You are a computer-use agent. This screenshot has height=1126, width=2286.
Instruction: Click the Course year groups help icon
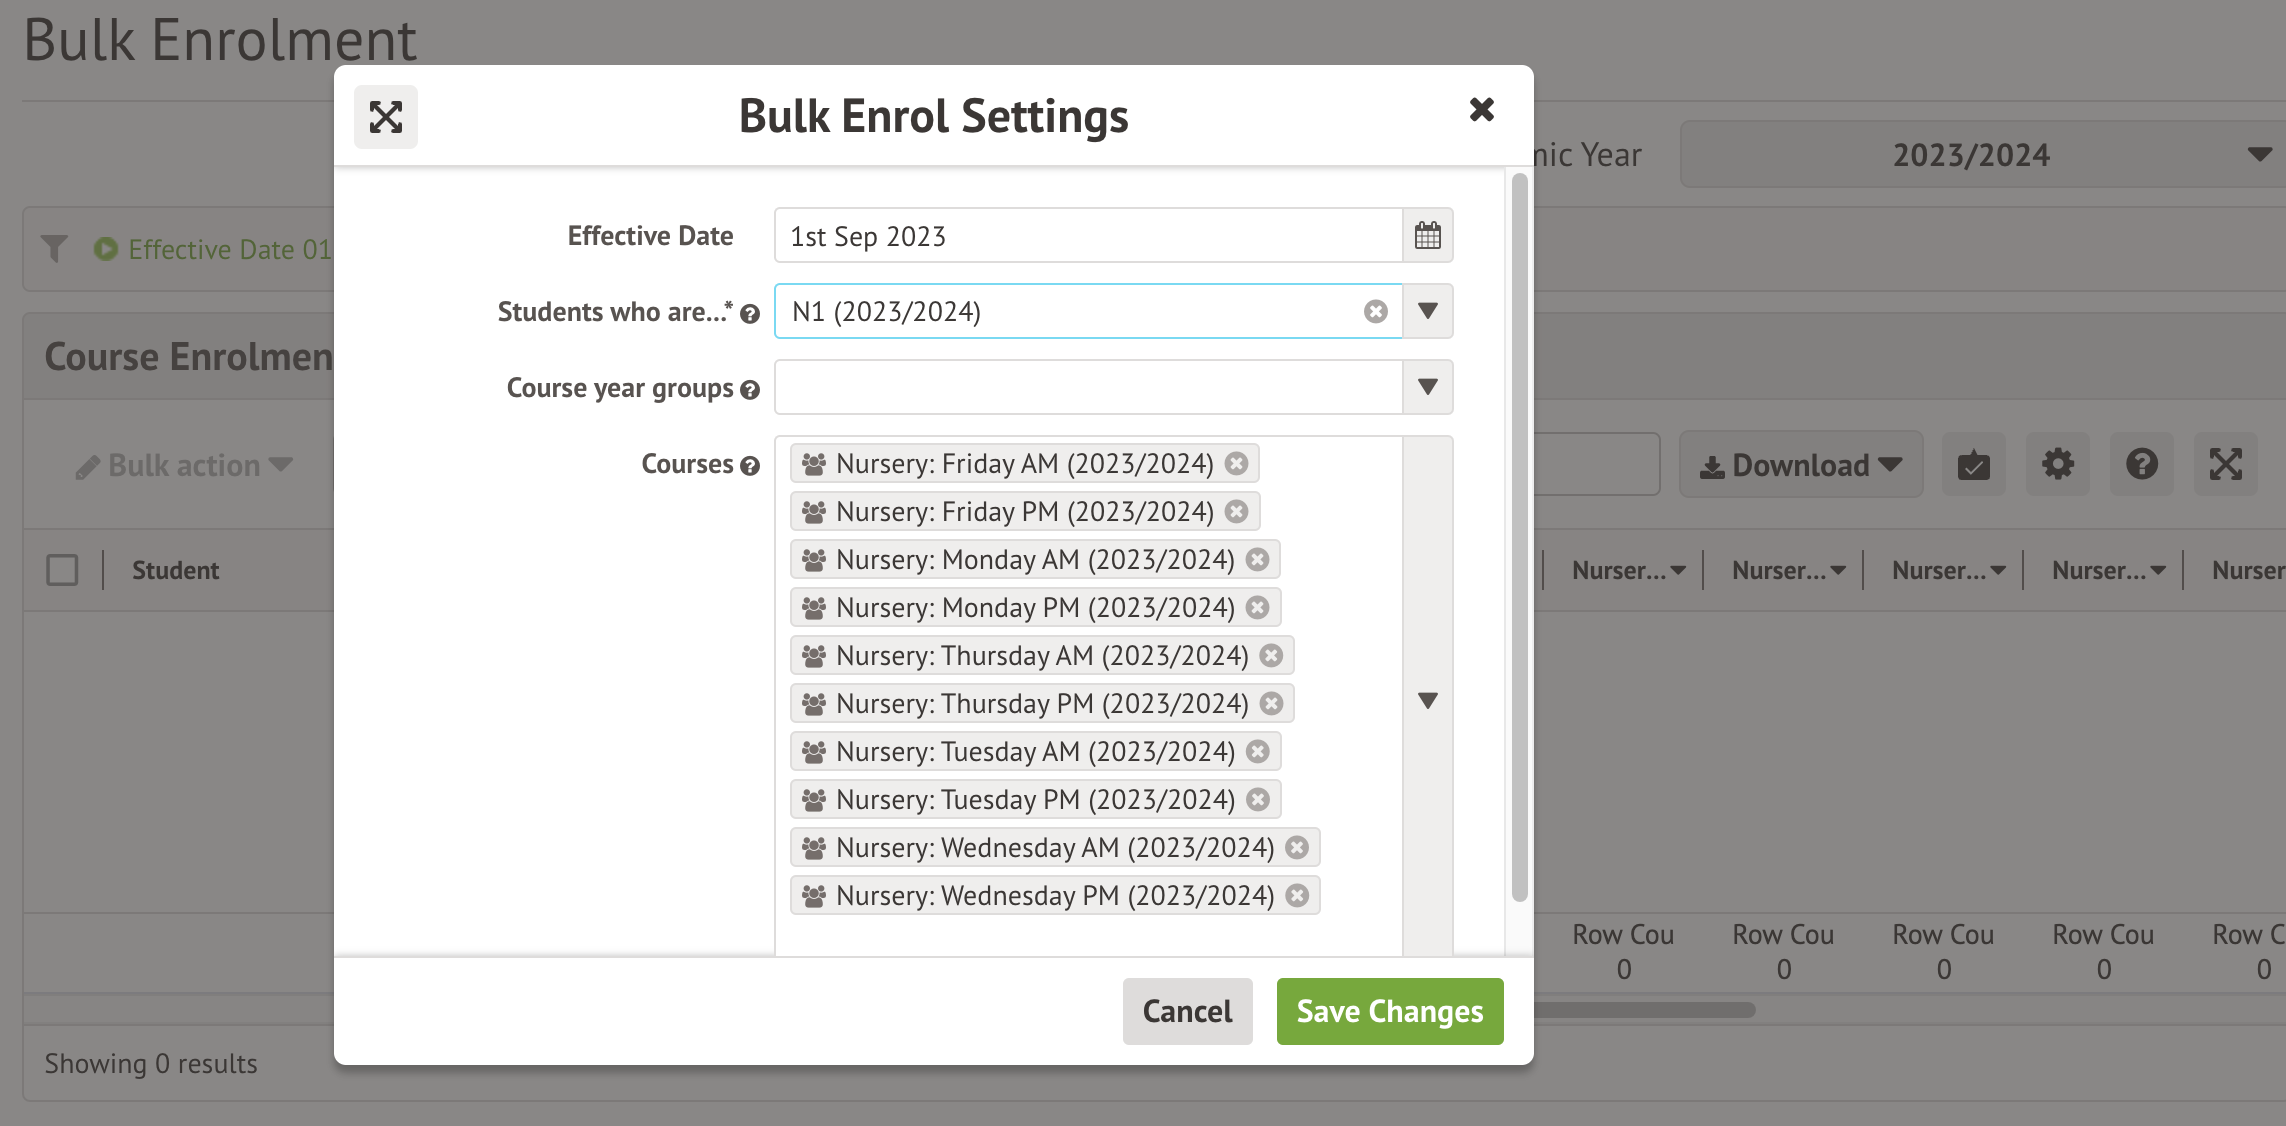[x=750, y=390]
